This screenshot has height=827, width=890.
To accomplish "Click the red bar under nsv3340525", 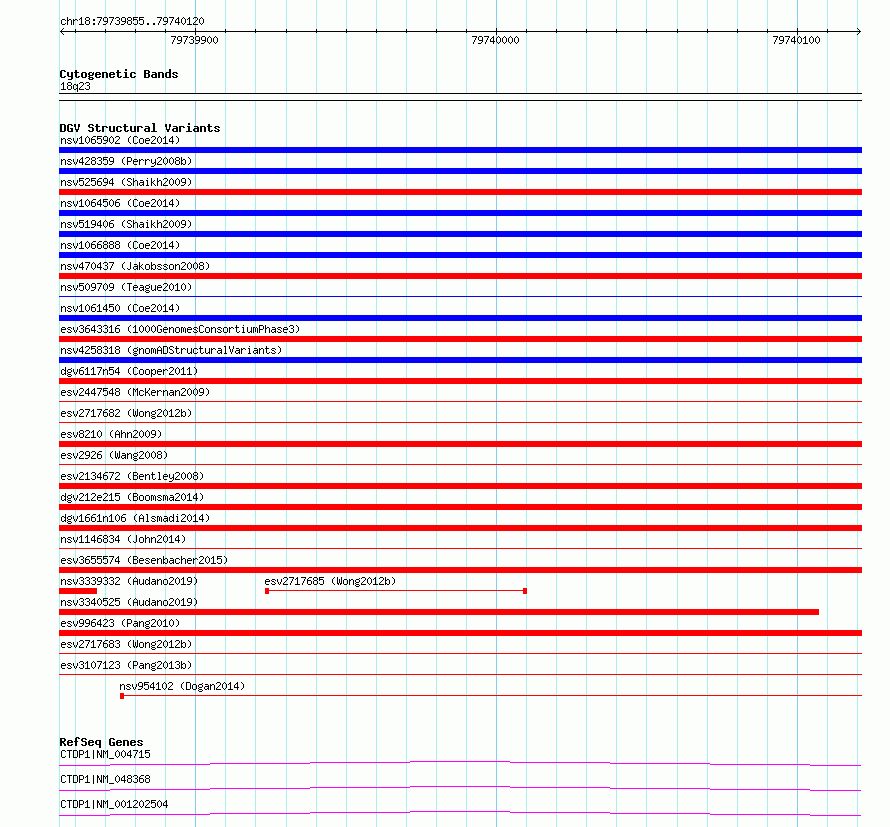I will [x=439, y=612].
